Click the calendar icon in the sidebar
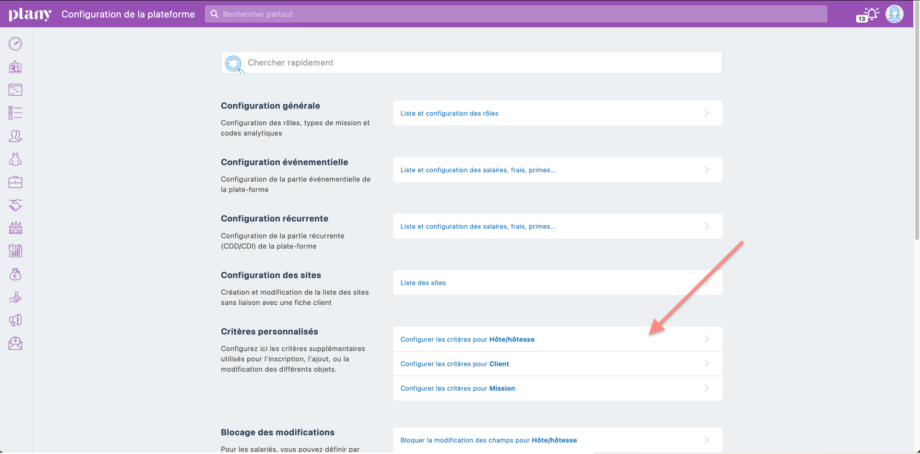Viewport: 920px width, 454px height. click(15, 251)
